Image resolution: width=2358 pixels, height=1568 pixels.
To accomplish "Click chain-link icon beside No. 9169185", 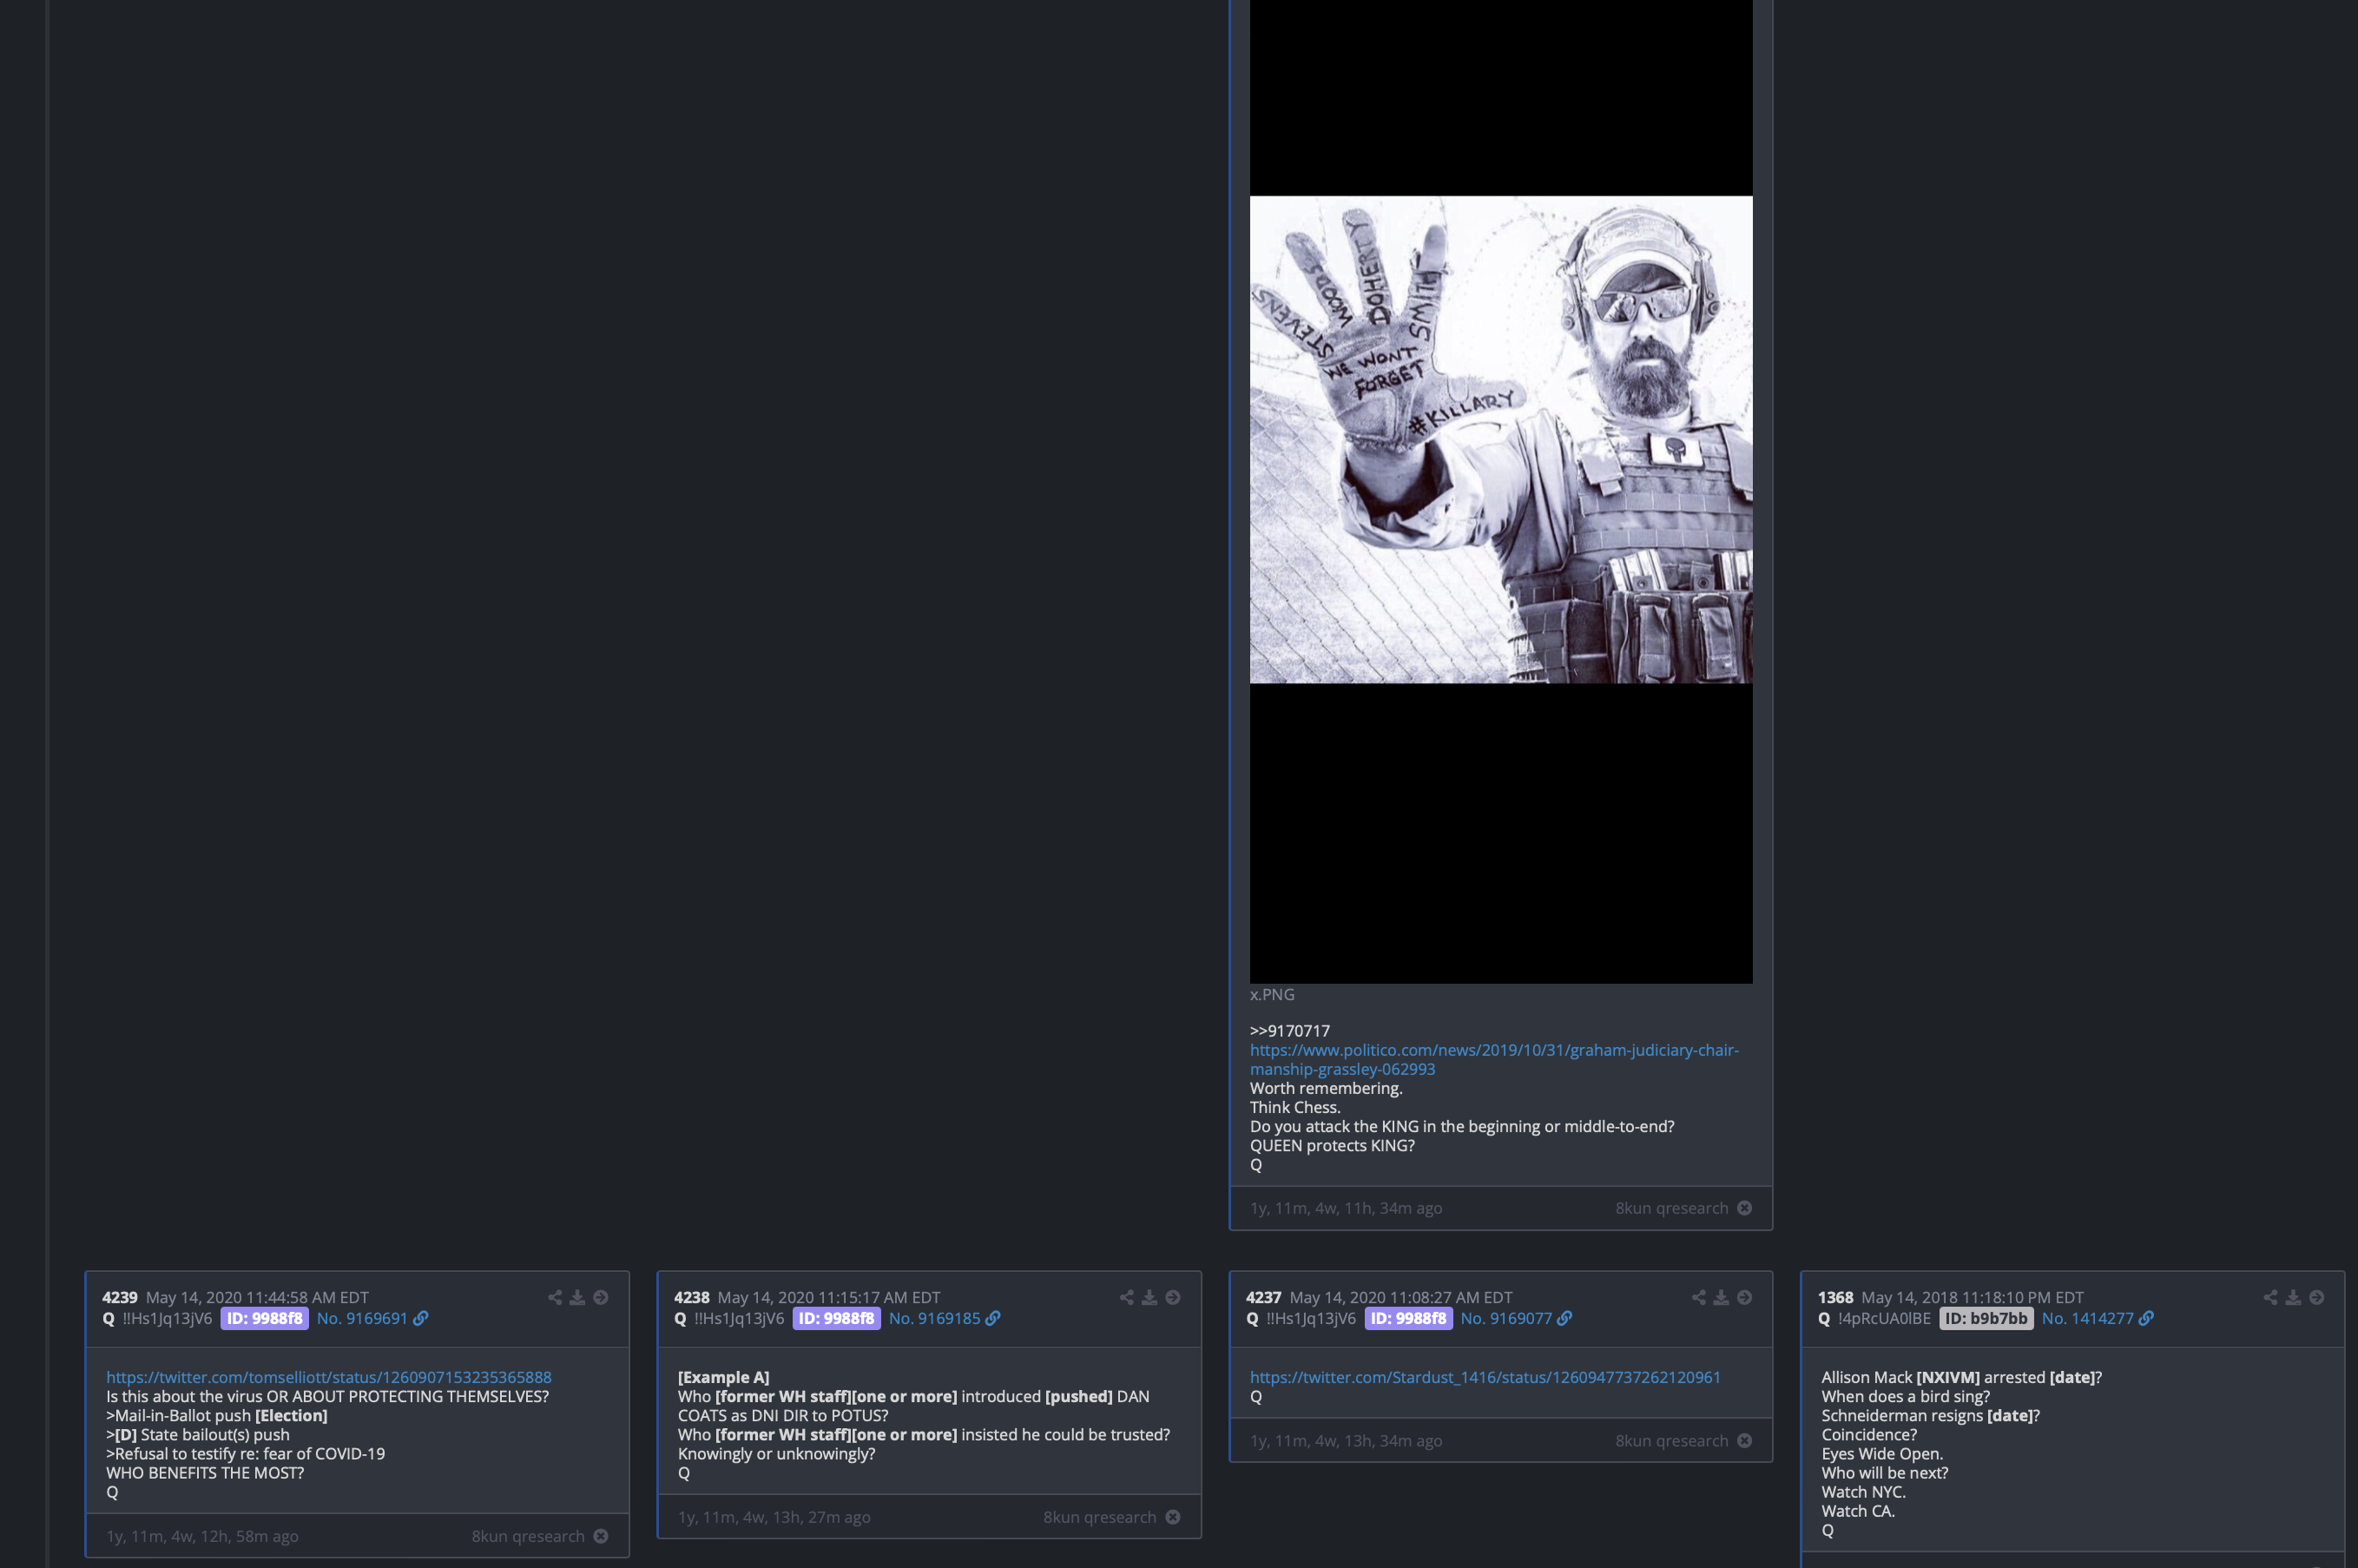I will pos(993,1318).
